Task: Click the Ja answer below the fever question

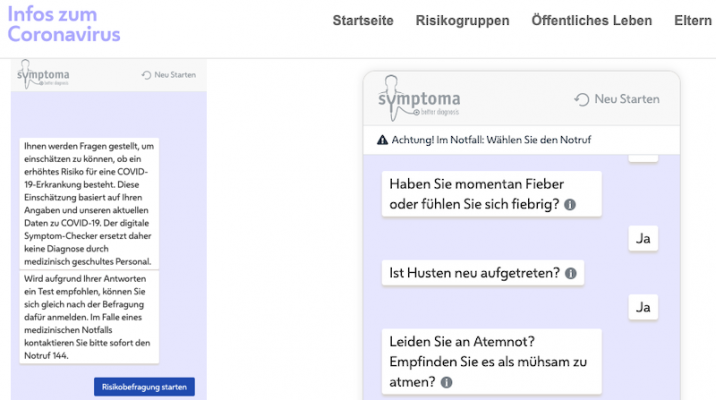Action: point(644,238)
